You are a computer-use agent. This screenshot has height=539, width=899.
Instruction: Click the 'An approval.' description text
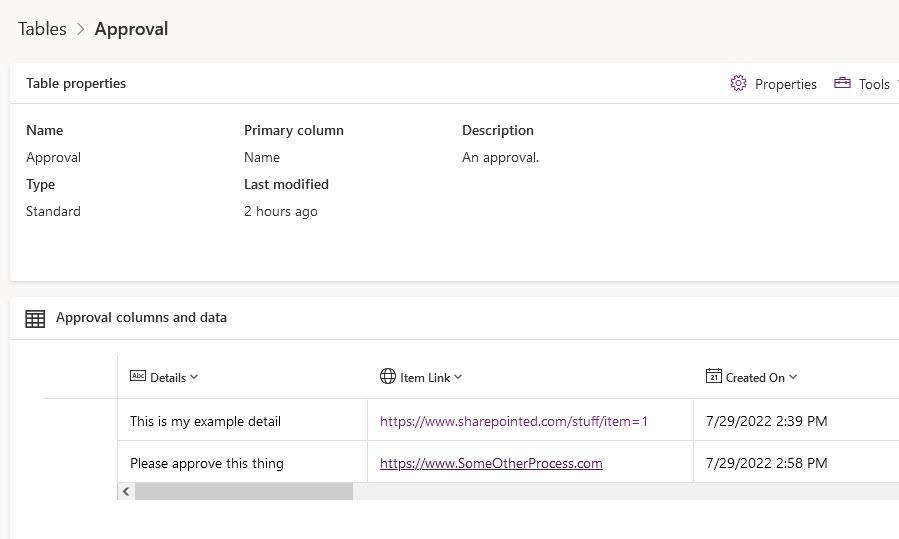tap(501, 157)
